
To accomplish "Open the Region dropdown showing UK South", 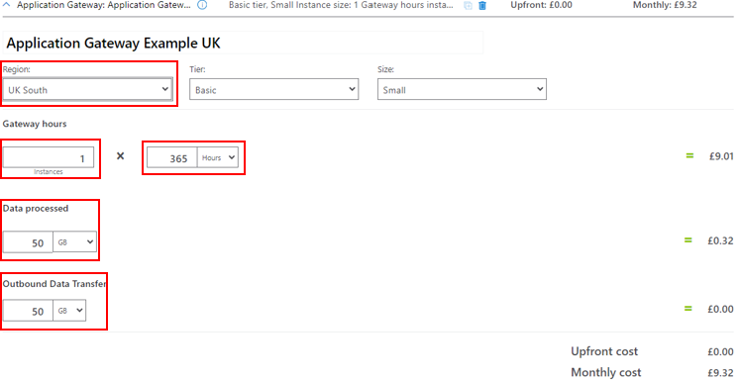I will click(x=87, y=89).
